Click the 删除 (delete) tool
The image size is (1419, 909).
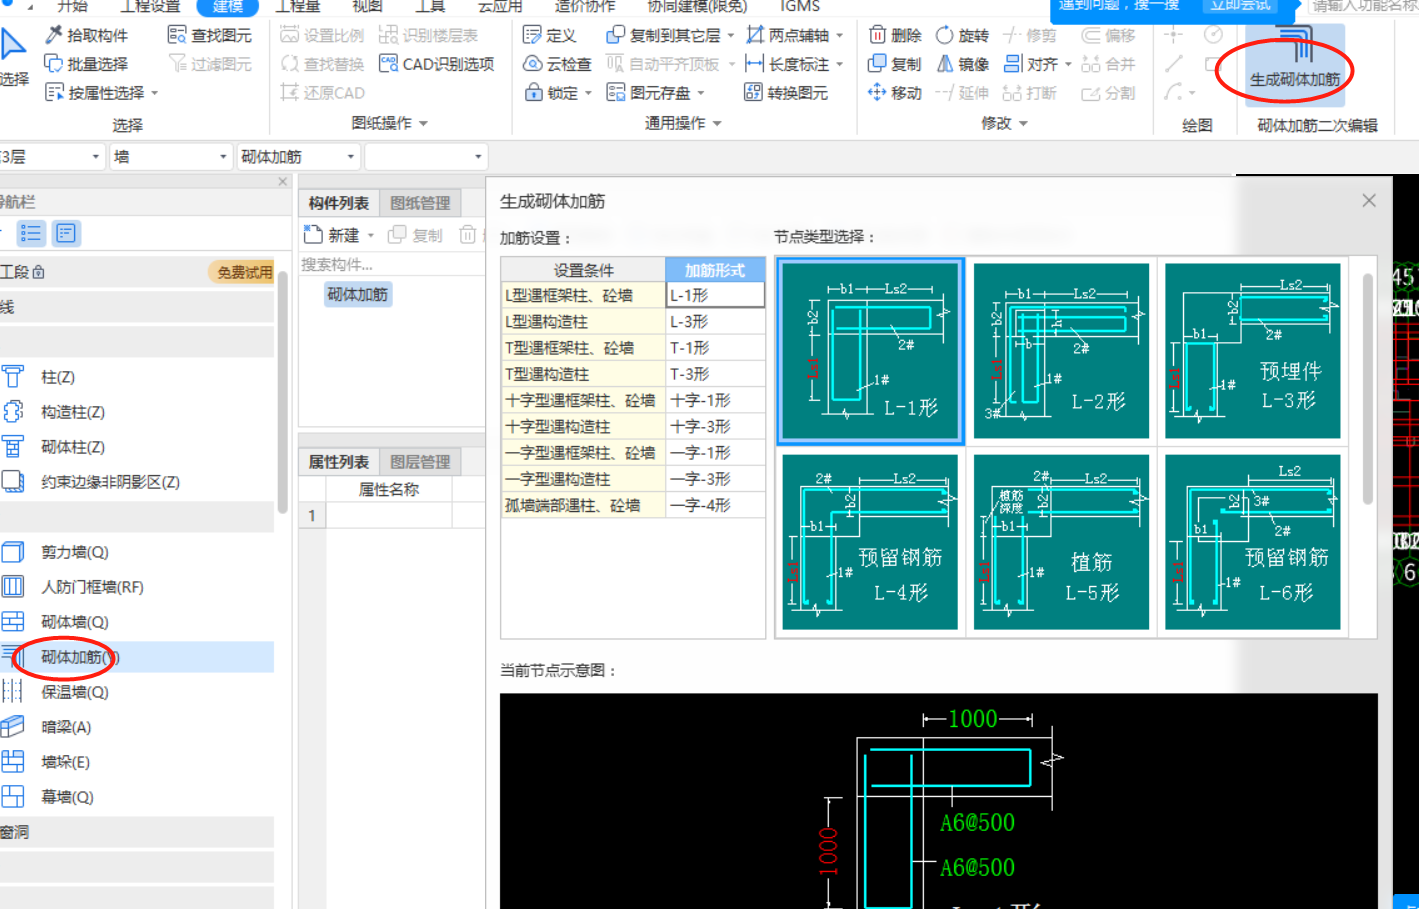click(895, 35)
